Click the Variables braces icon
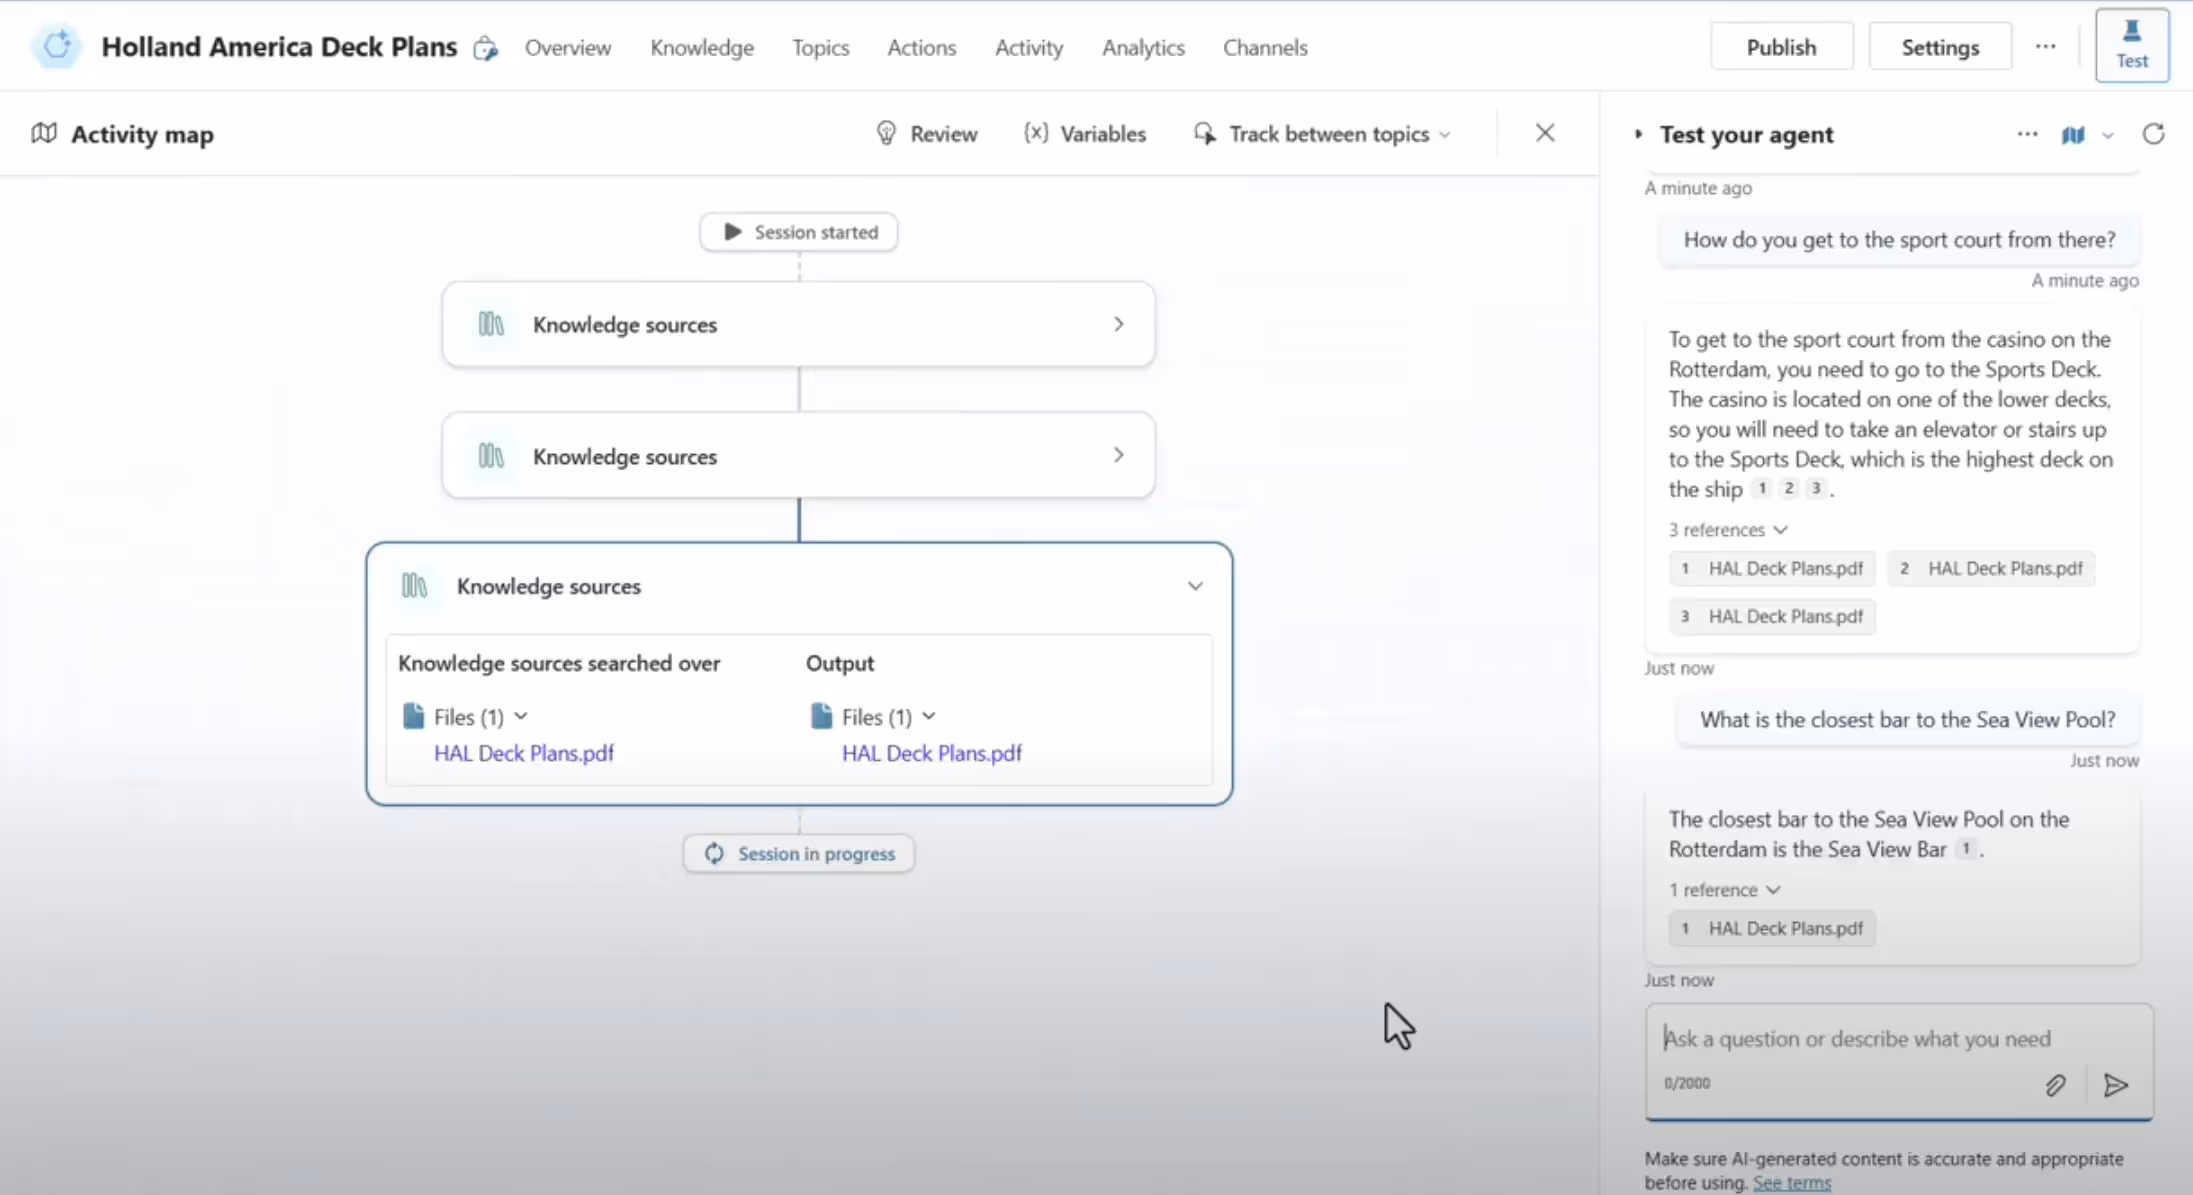The height and width of the screenshot is (1195, 2193). point(1036,133)
